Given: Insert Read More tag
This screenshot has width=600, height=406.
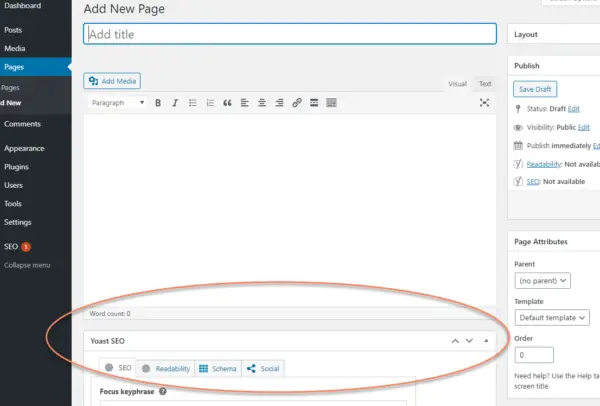Looking at the screenshot, I should coord(314,103).
